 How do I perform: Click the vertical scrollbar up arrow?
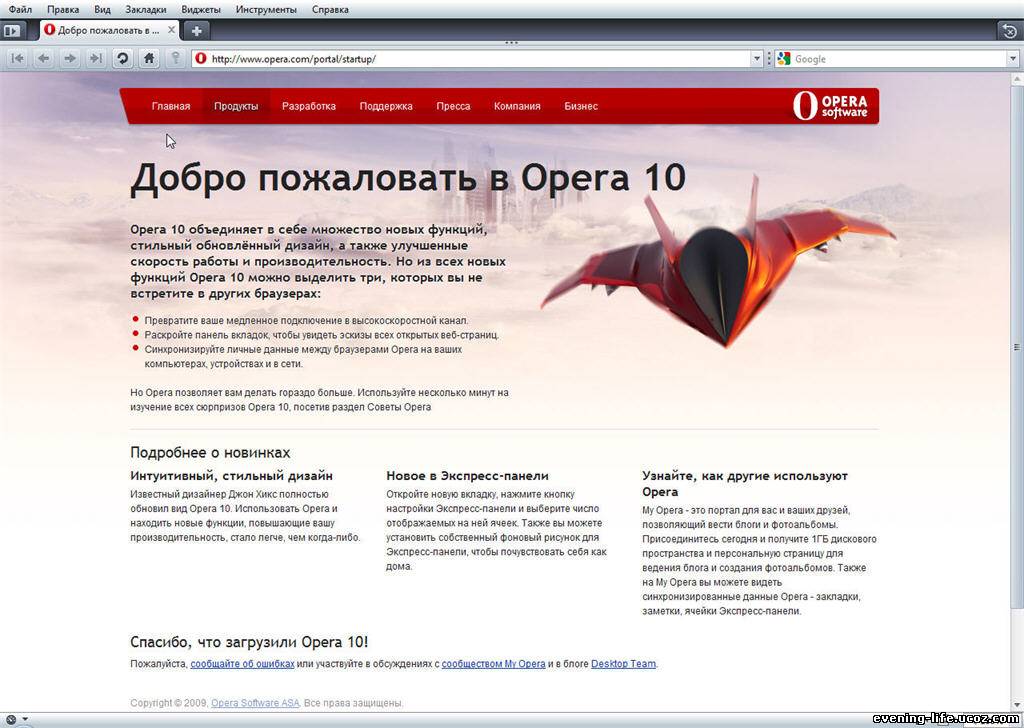tap(1017, 79)
